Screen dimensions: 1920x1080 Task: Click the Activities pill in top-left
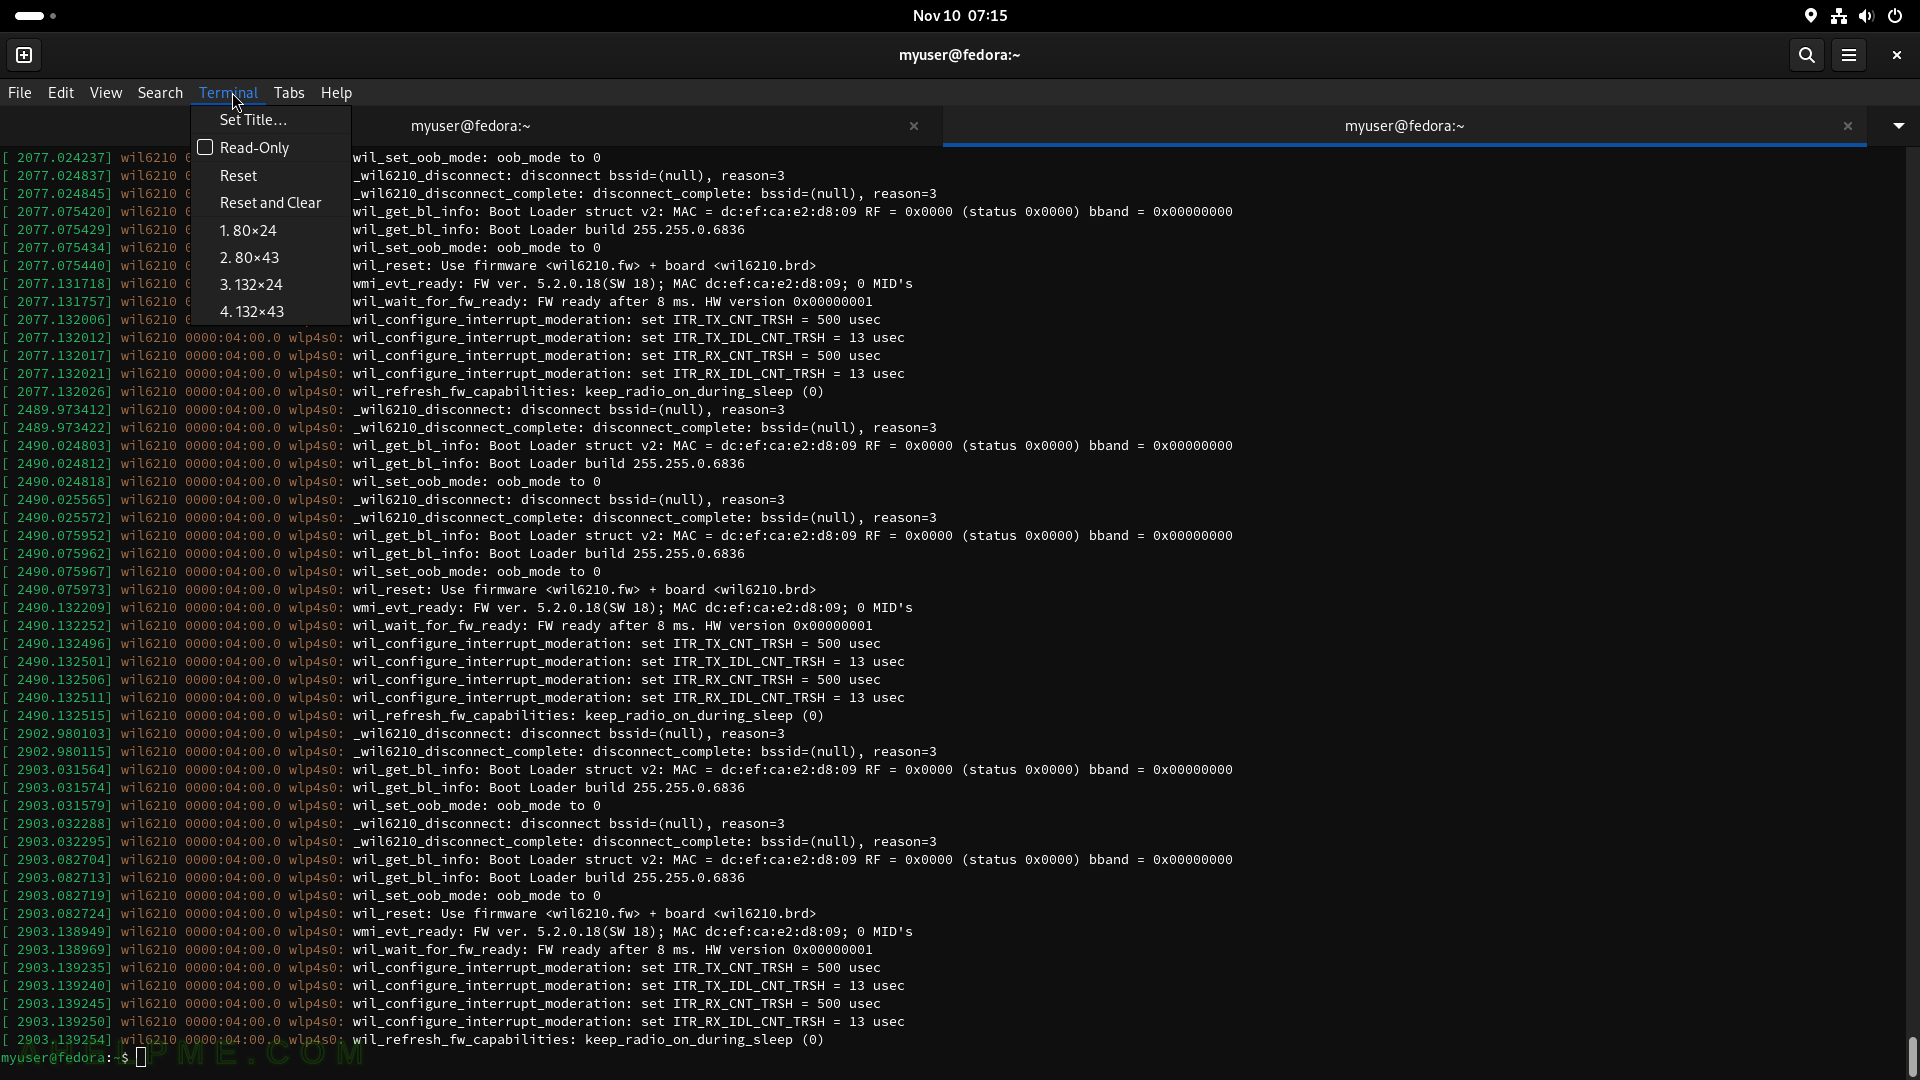click(36, 16)
